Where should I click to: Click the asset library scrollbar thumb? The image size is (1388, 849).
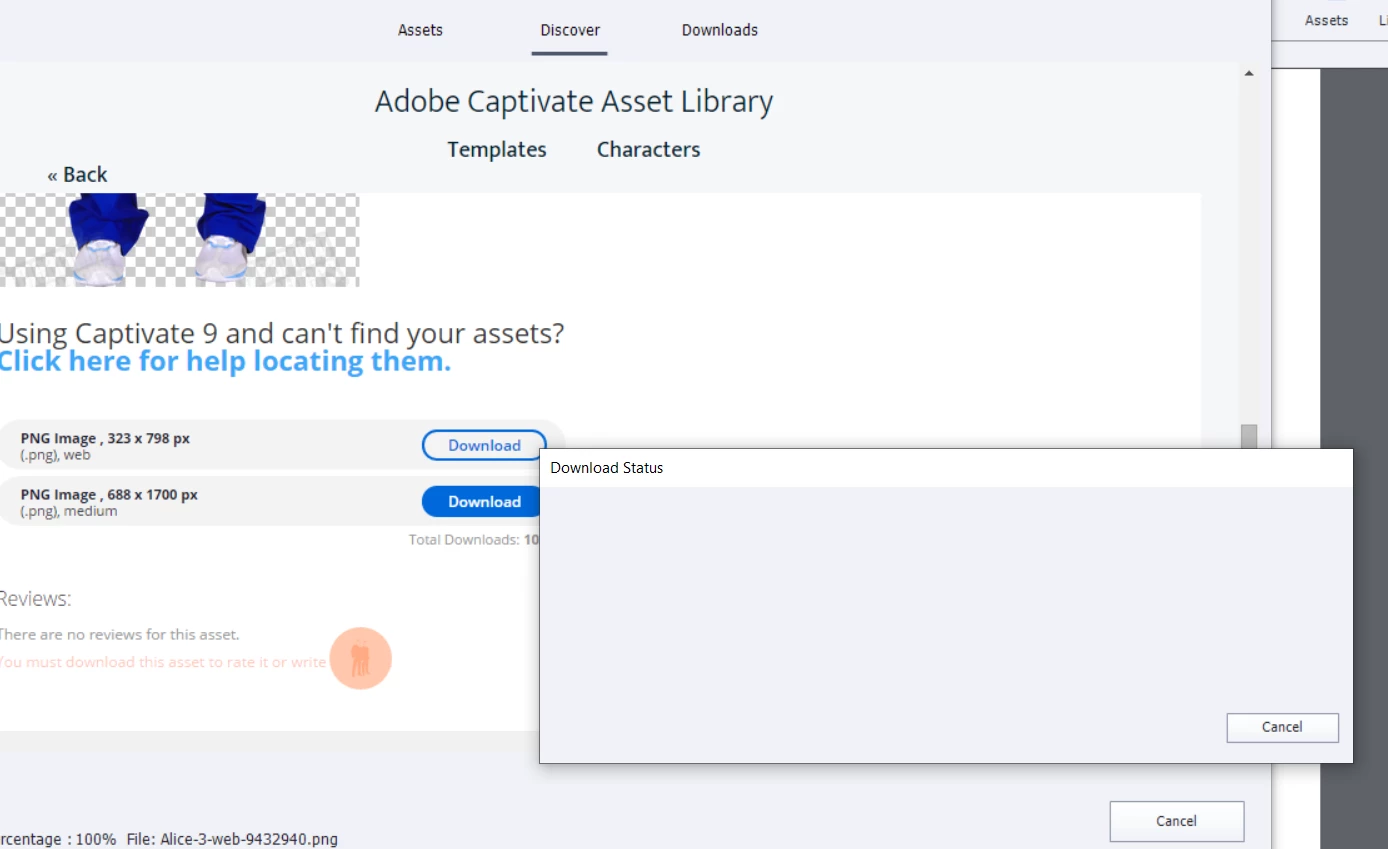pyautogui.click(x=1248, y=437)
